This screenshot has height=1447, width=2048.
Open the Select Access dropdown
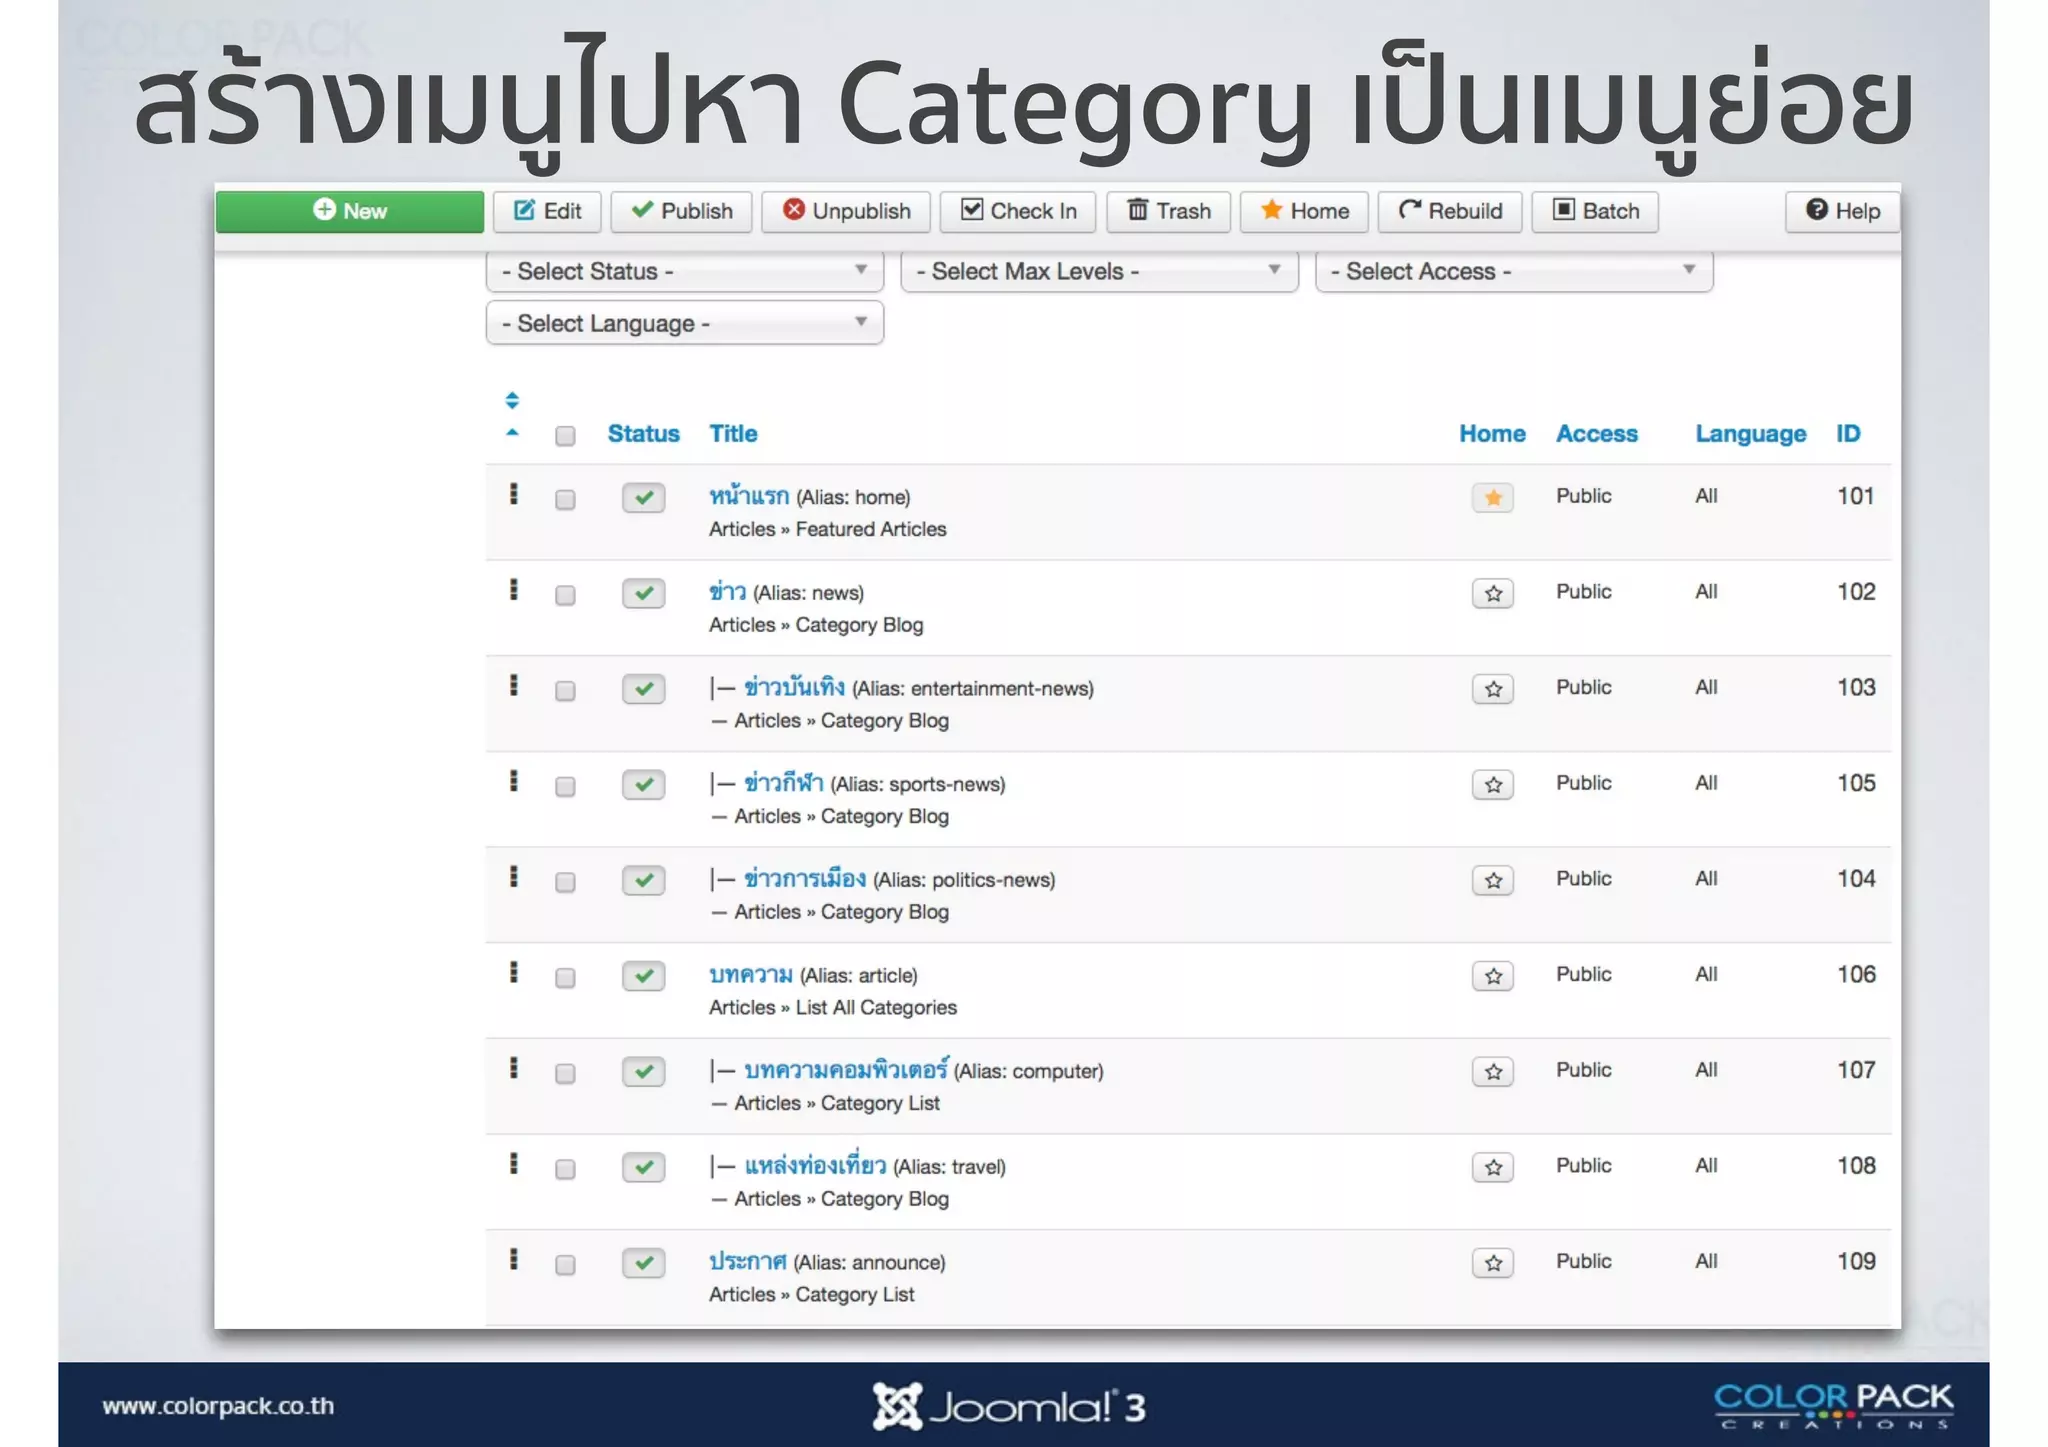(x=1514, y=271)
